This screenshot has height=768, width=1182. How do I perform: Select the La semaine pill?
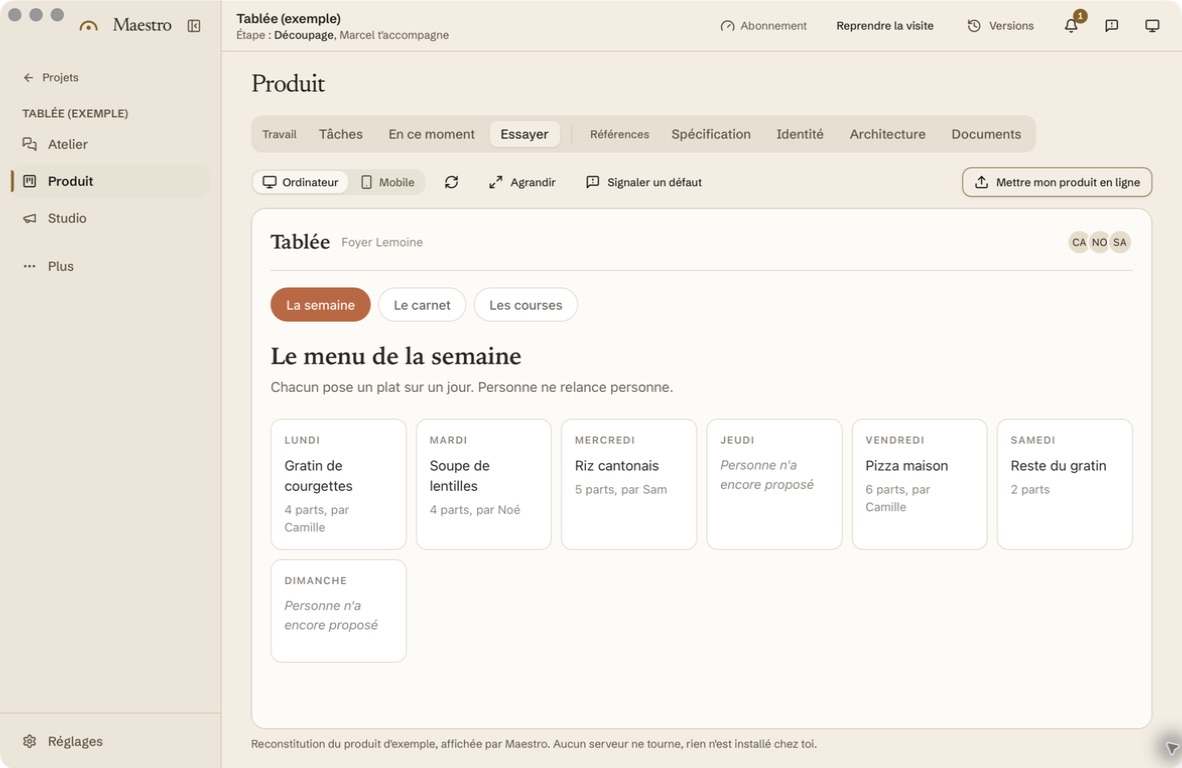click(320, 305)
